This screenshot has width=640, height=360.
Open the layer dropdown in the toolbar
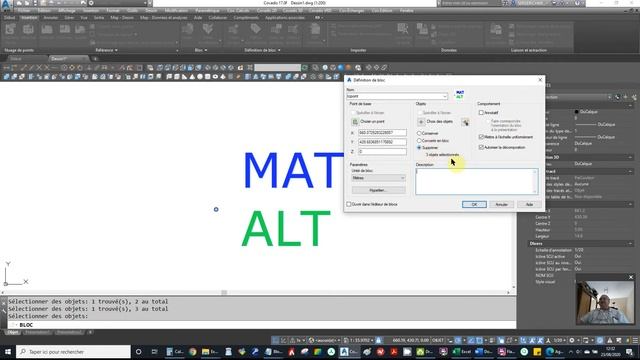coord(278,67)
